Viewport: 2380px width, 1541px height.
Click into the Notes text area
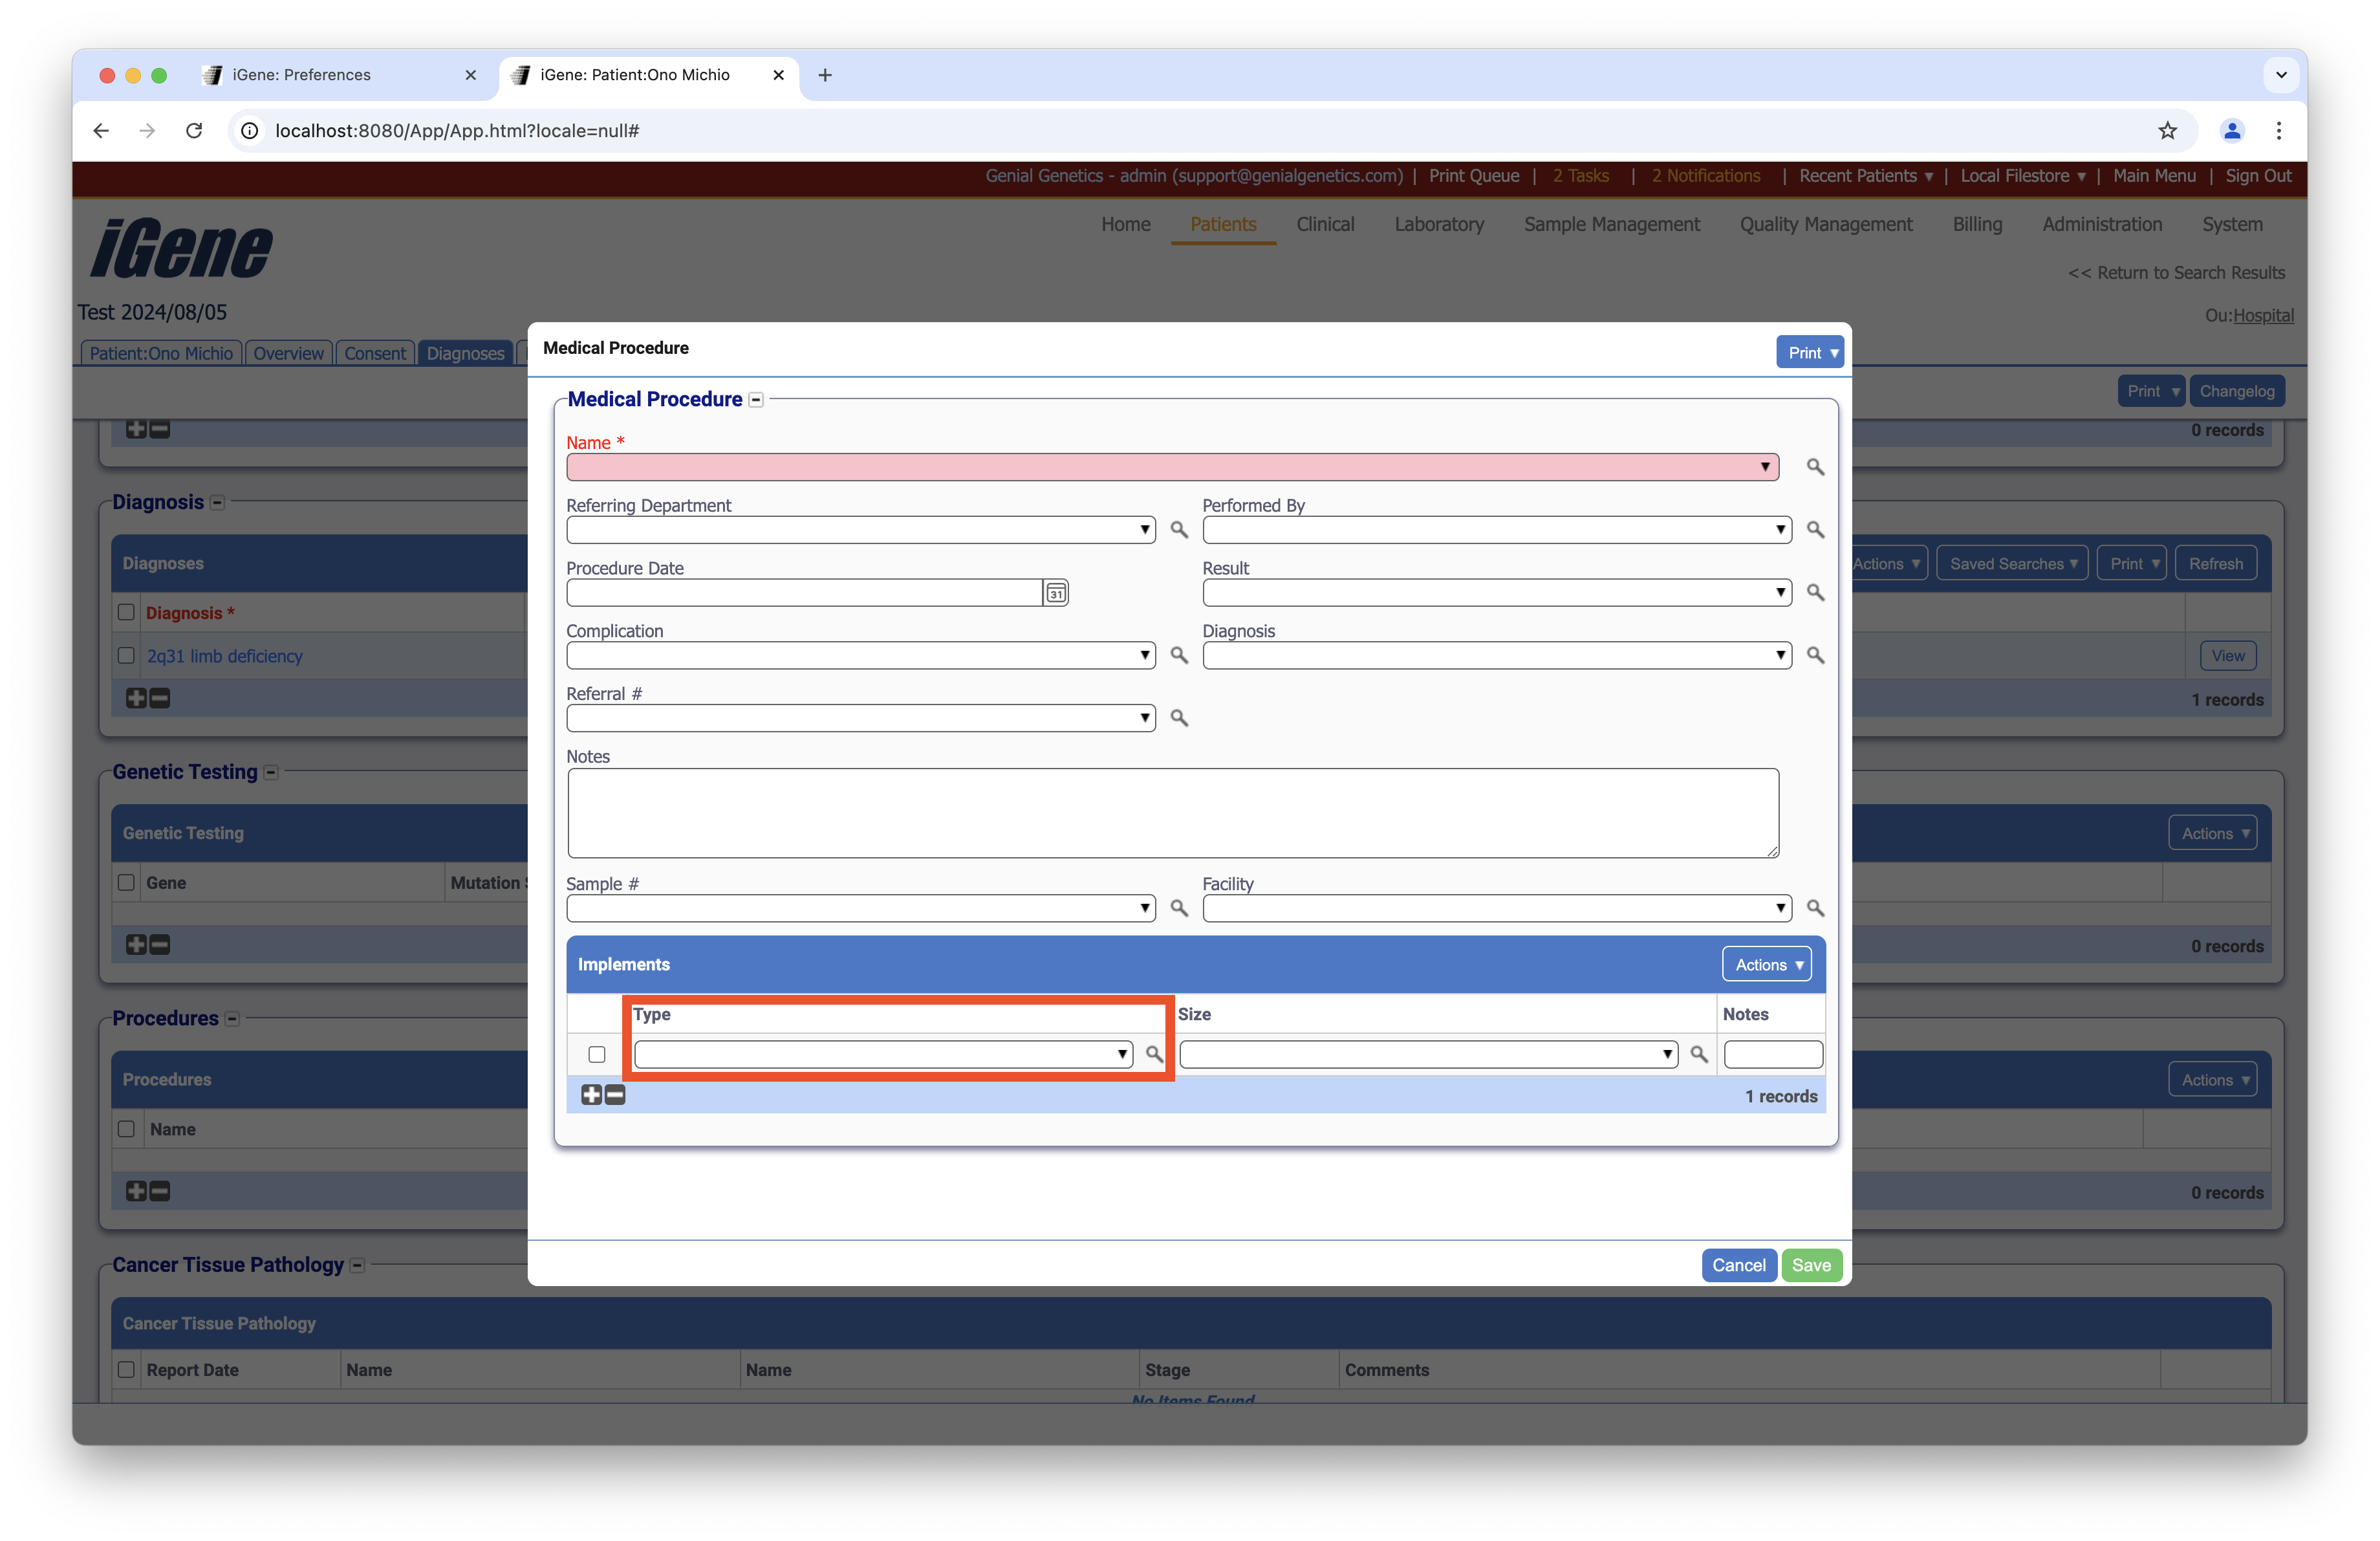pyautogui.click(x=1172, y=812)
